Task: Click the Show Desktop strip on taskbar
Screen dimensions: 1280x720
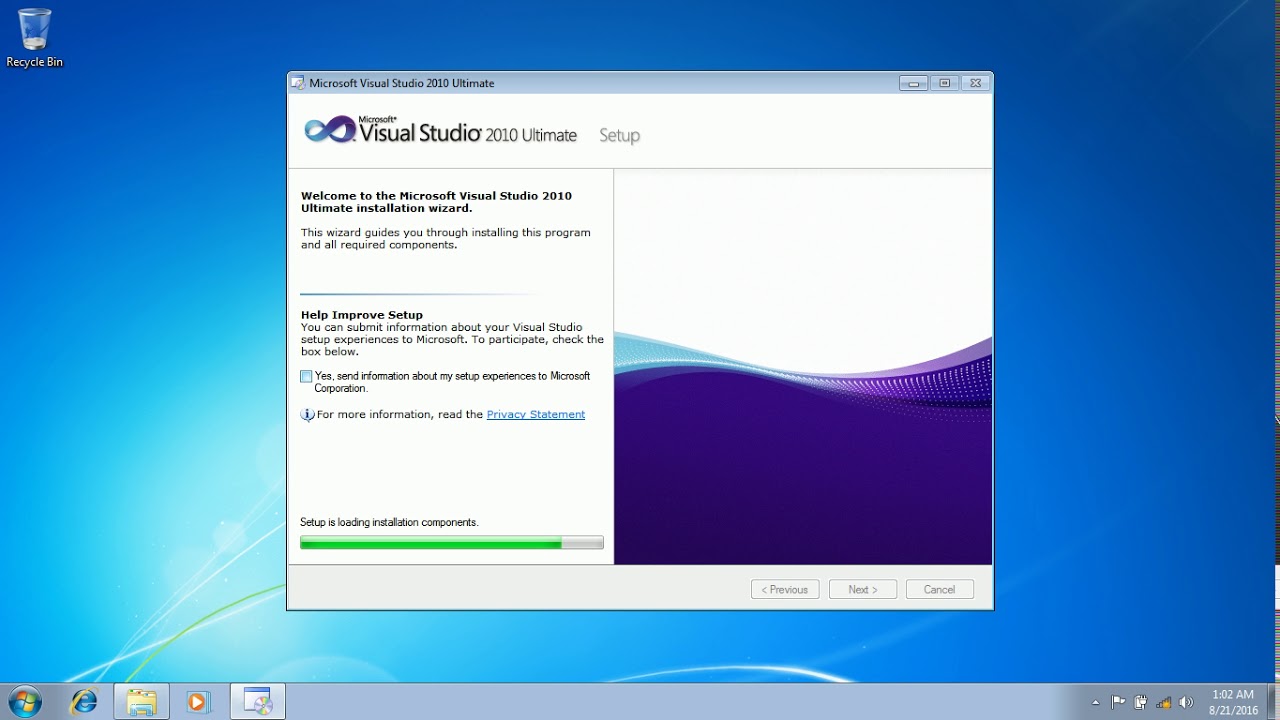Action: click(x=1273, y=702)
